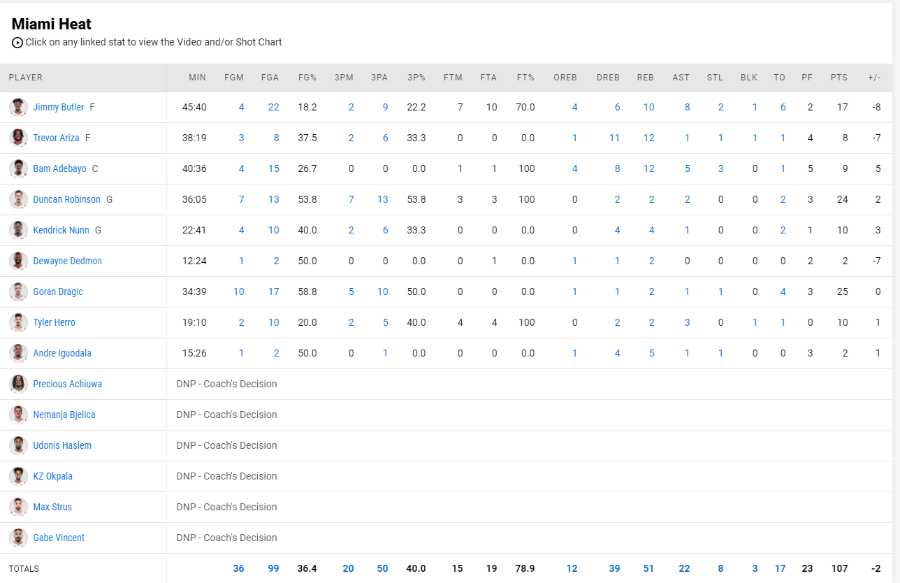Click the MIN column header

pyautogui.click(x=197, y=77)
